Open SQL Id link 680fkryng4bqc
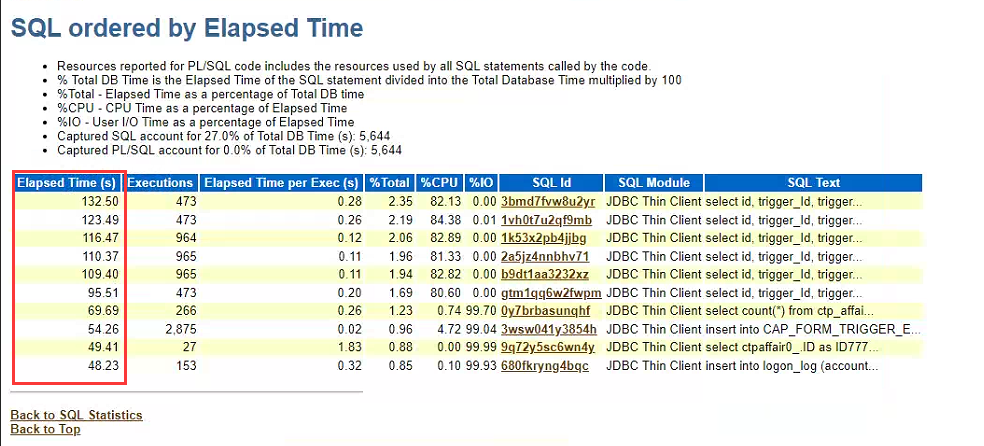 [x=545, y=365]
